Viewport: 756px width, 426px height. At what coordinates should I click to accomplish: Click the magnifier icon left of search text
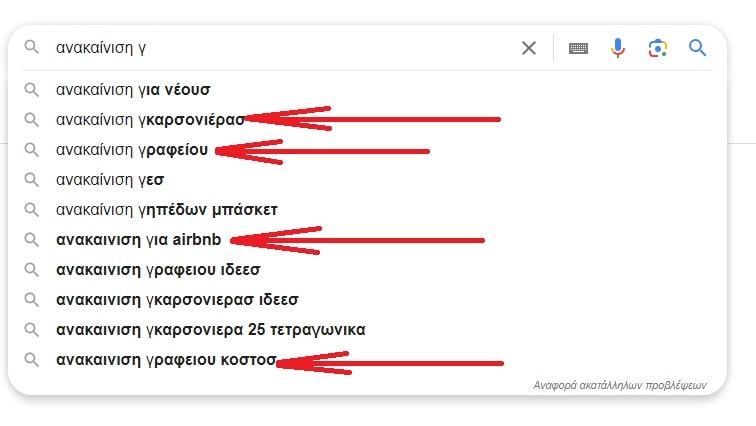click(32, 48)
